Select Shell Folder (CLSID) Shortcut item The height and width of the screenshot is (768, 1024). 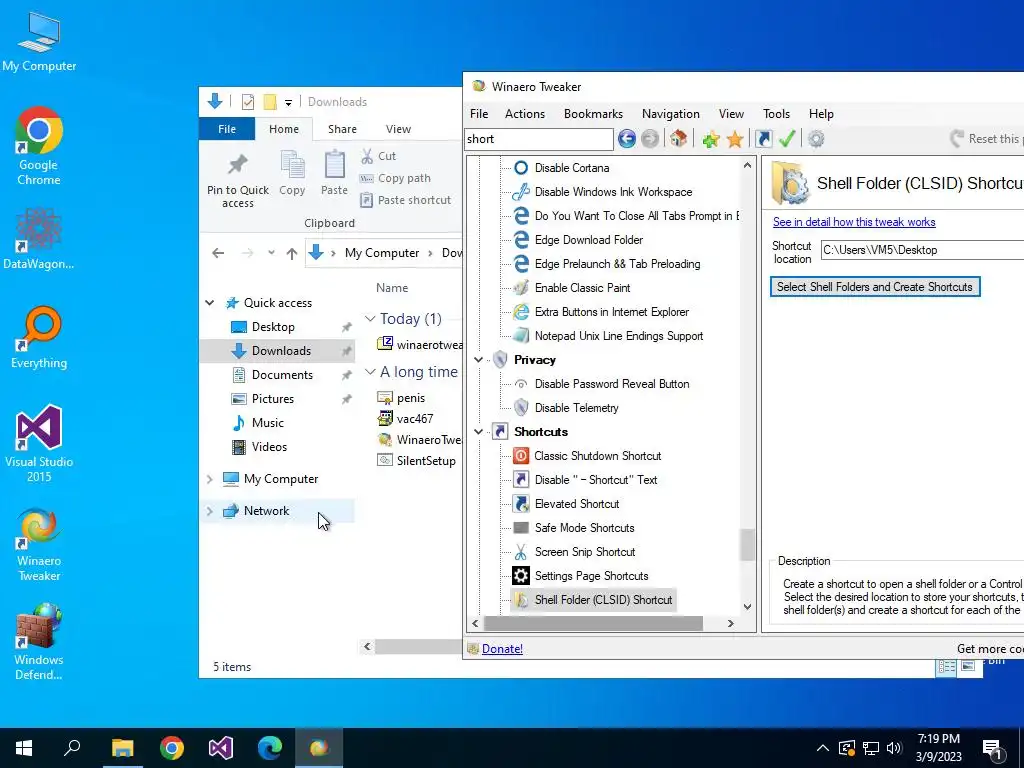593,600
